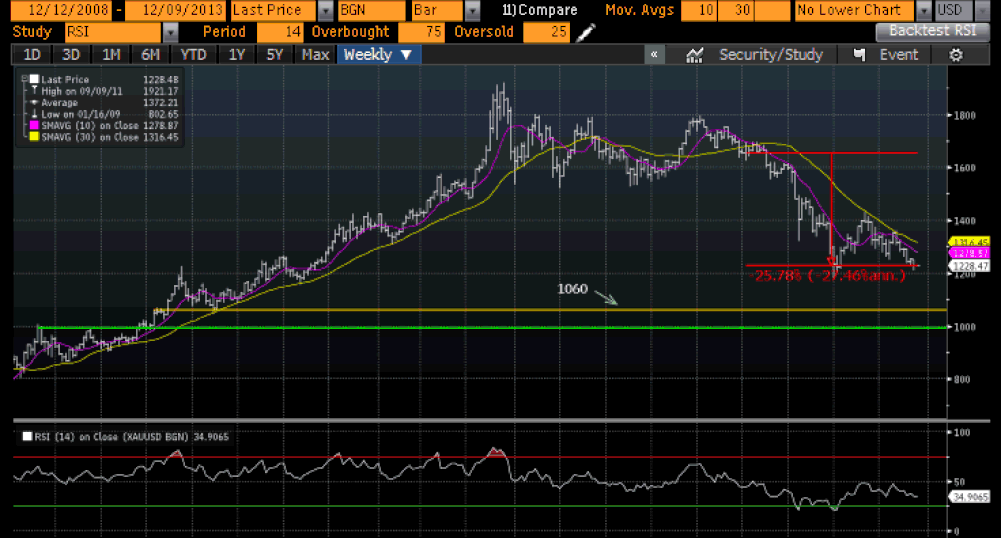The height and width of the screenshot is (538, 1001).
Task: Open the Weekly periodicity dropdown
Action: [376, 55]
